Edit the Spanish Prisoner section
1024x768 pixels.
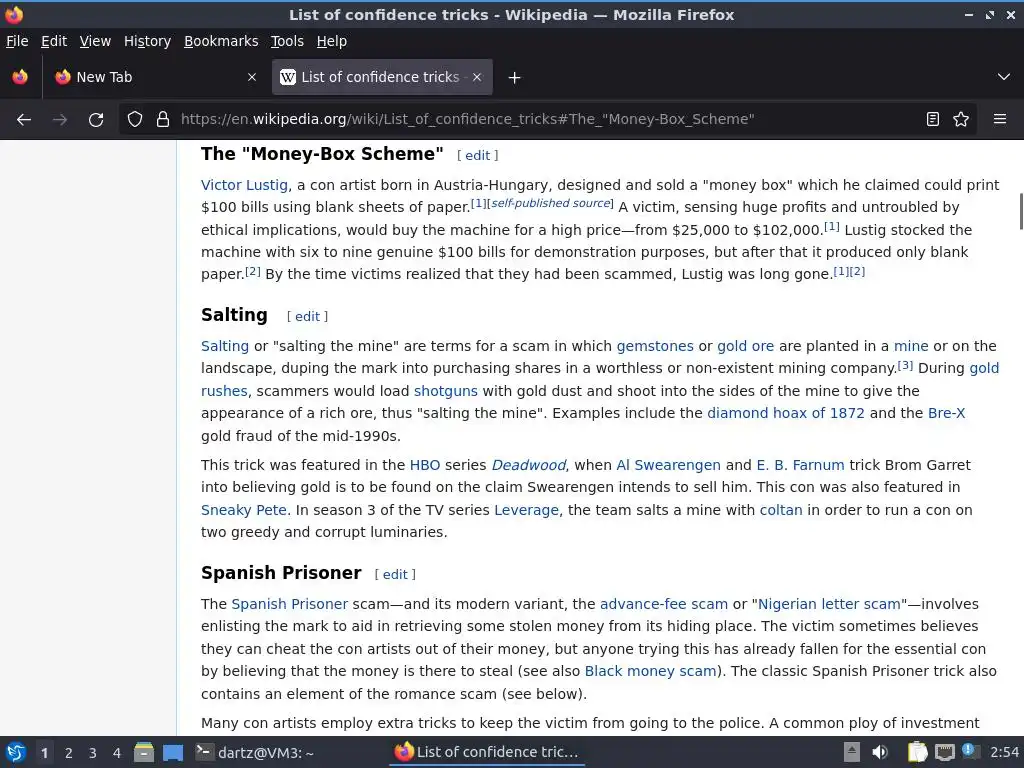[395, 575]
